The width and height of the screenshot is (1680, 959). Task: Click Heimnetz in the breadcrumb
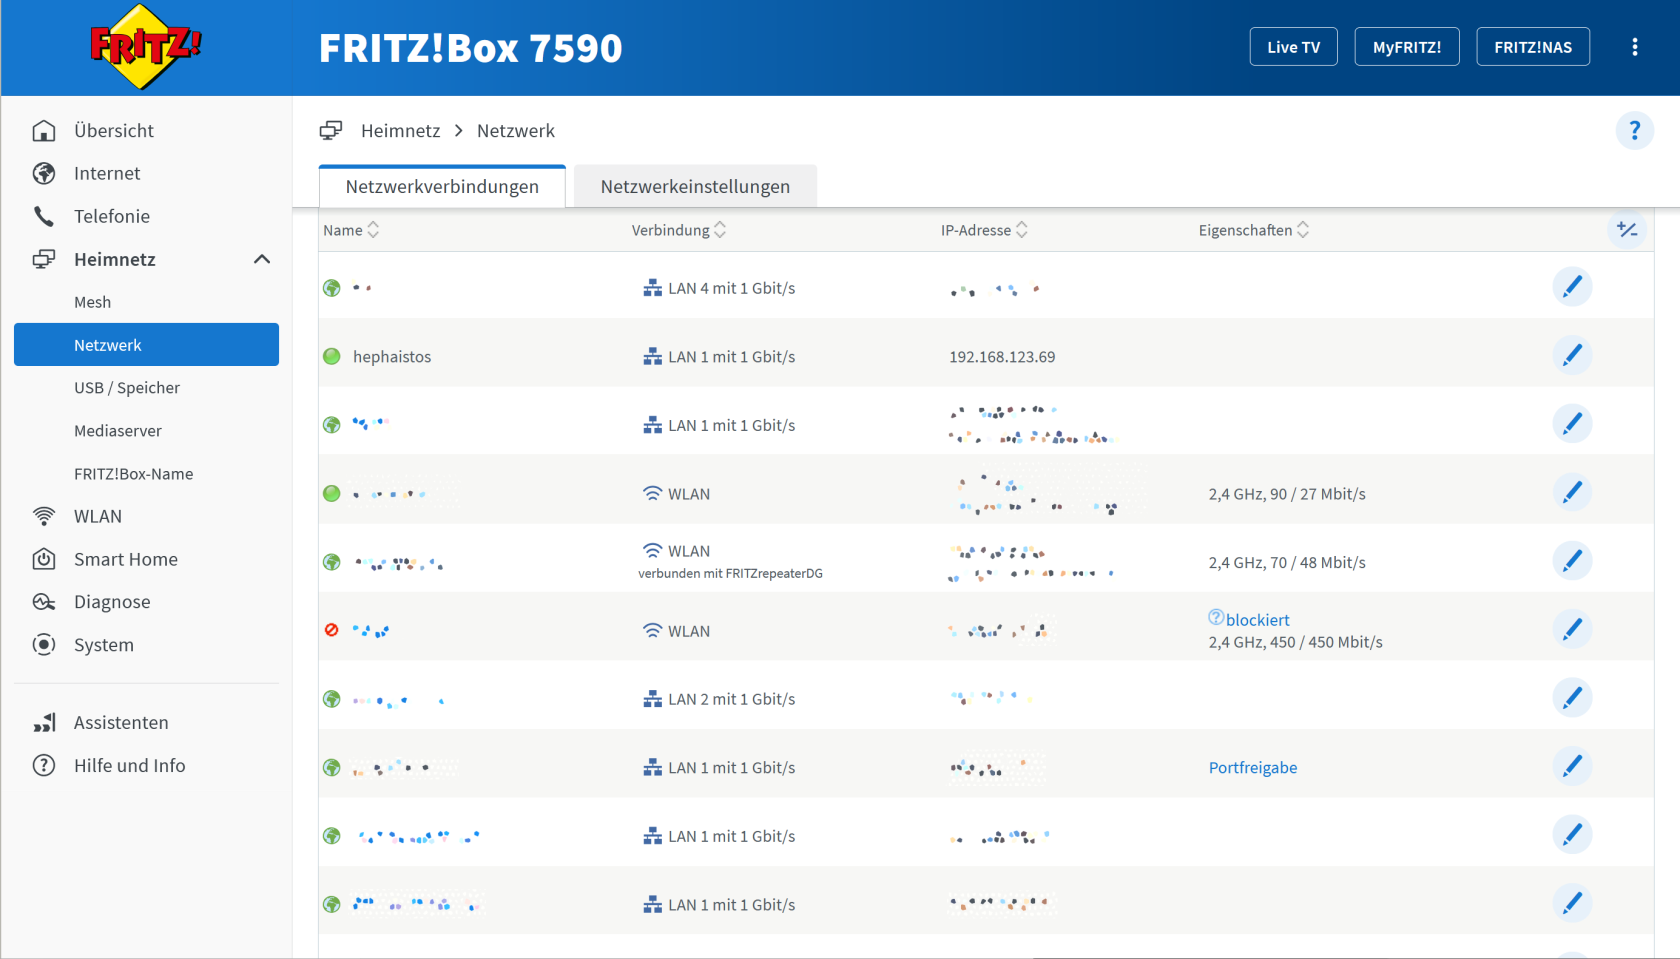[400, 131]
